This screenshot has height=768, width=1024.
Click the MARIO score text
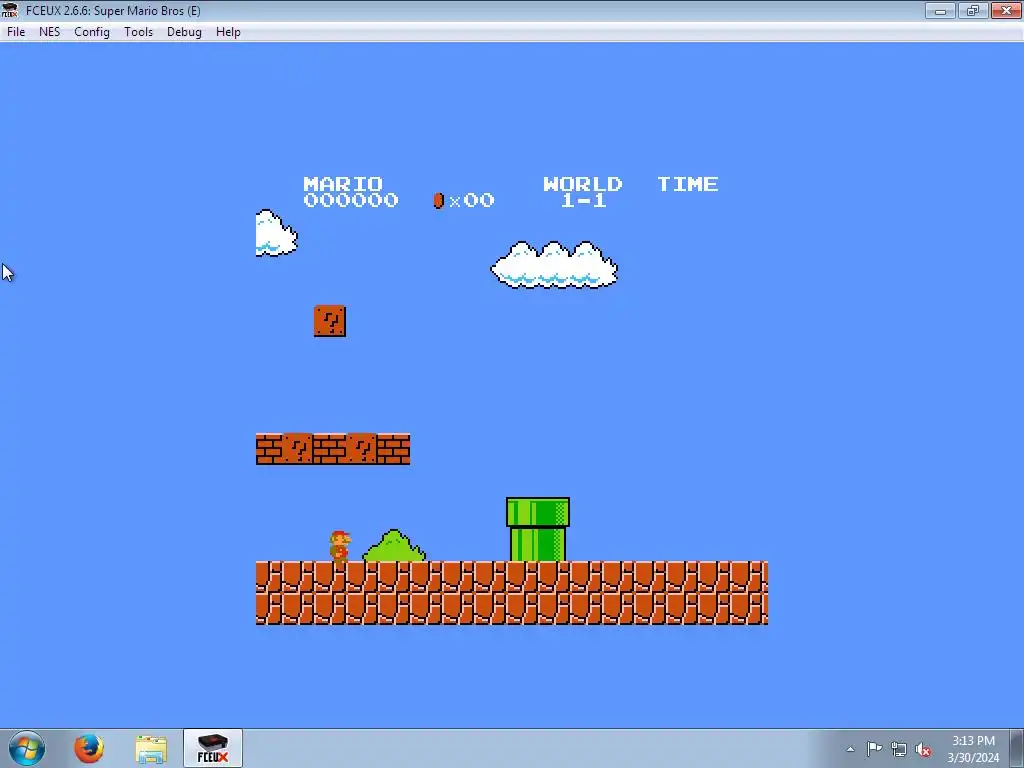[351, 192]
